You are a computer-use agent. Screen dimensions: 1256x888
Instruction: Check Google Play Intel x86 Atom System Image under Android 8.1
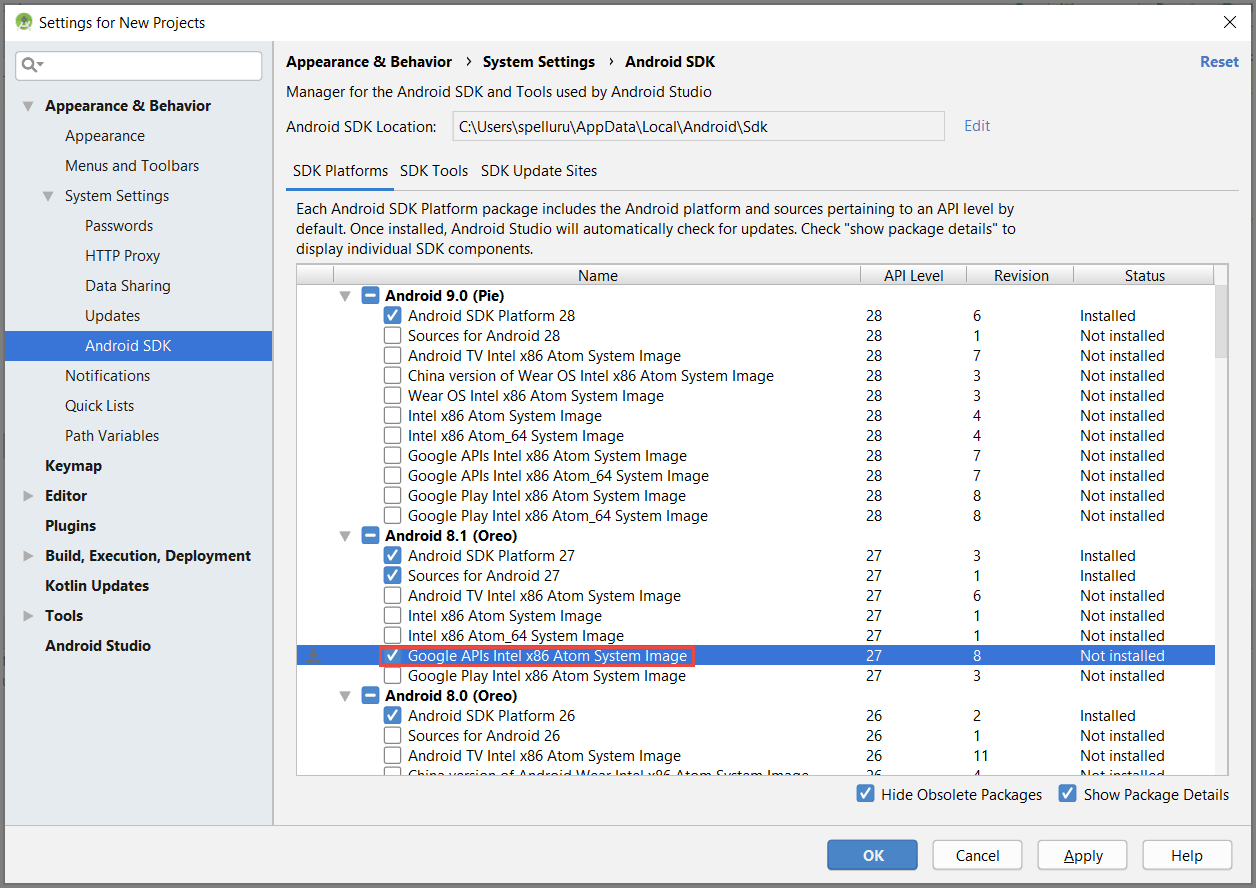click(x=393, y=675)
